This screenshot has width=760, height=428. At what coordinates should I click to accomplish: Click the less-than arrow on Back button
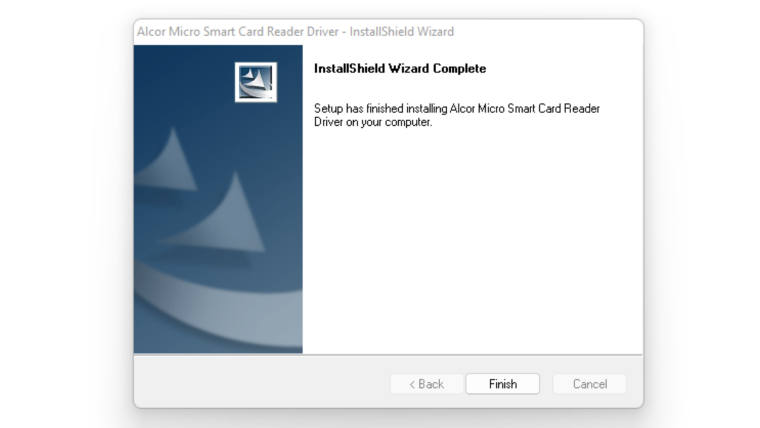(412, 384)
